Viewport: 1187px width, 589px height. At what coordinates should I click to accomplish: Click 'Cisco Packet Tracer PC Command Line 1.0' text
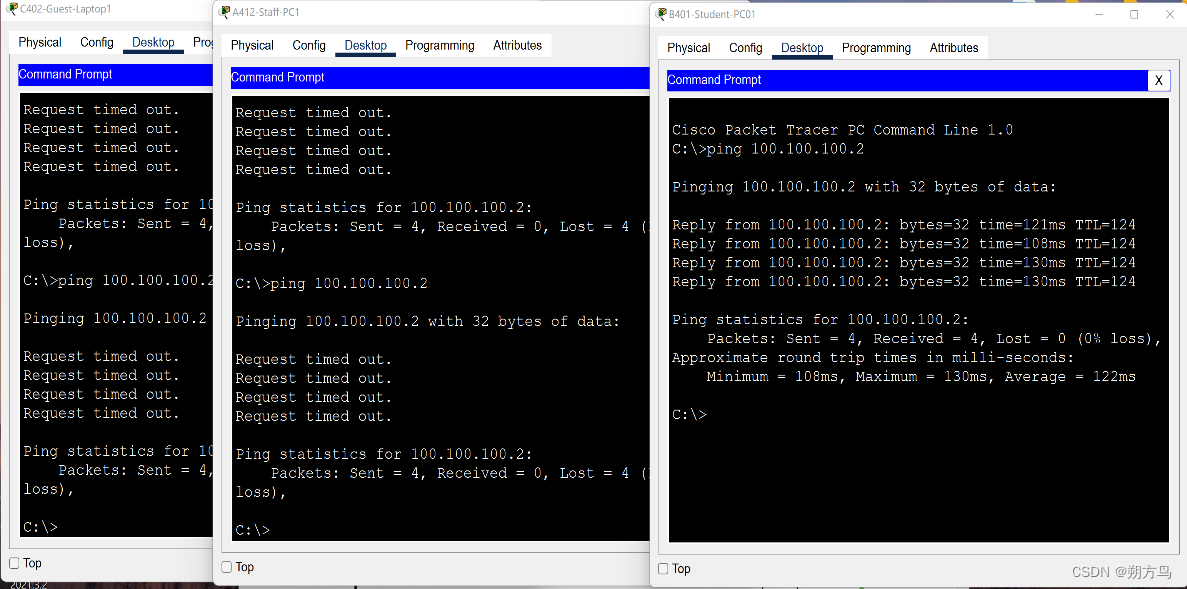(x=842, y=130)
